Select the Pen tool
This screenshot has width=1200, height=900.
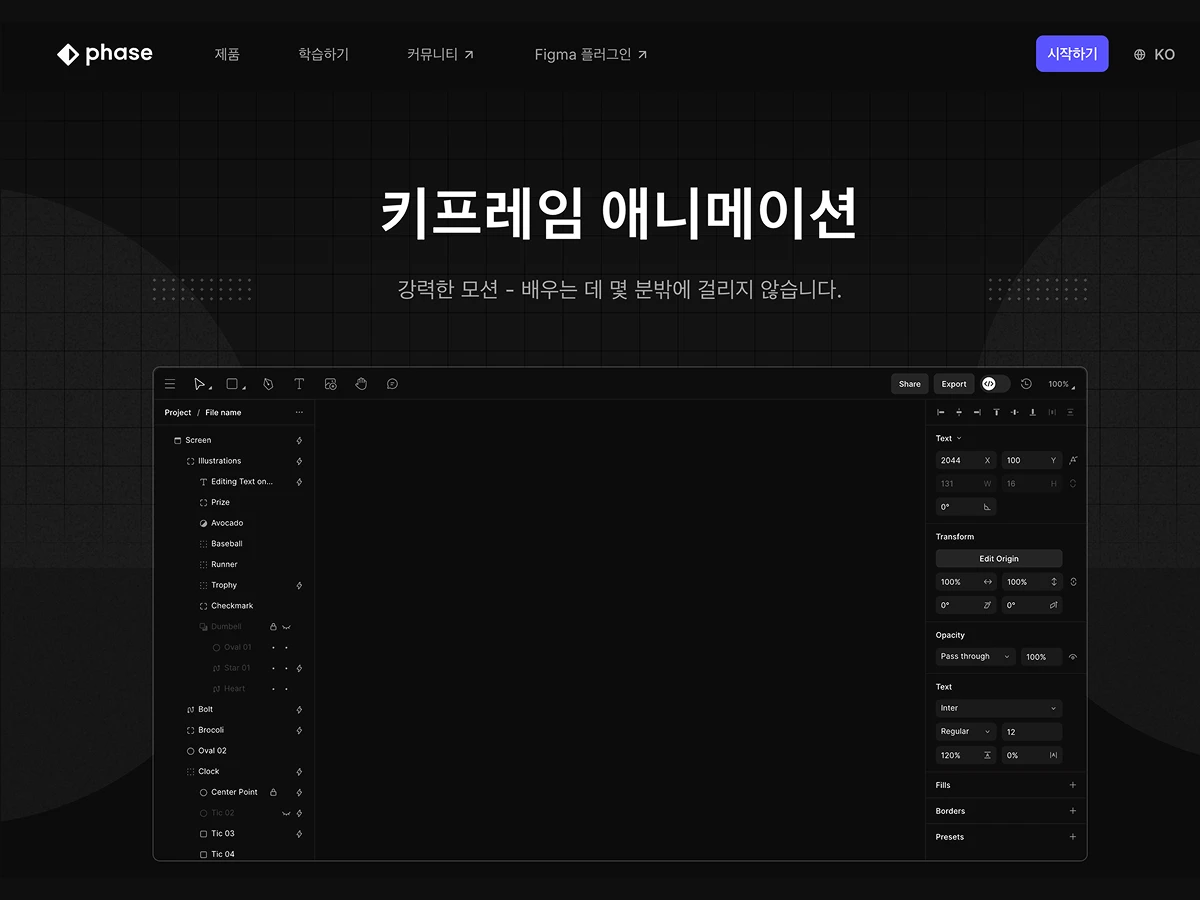268,384
